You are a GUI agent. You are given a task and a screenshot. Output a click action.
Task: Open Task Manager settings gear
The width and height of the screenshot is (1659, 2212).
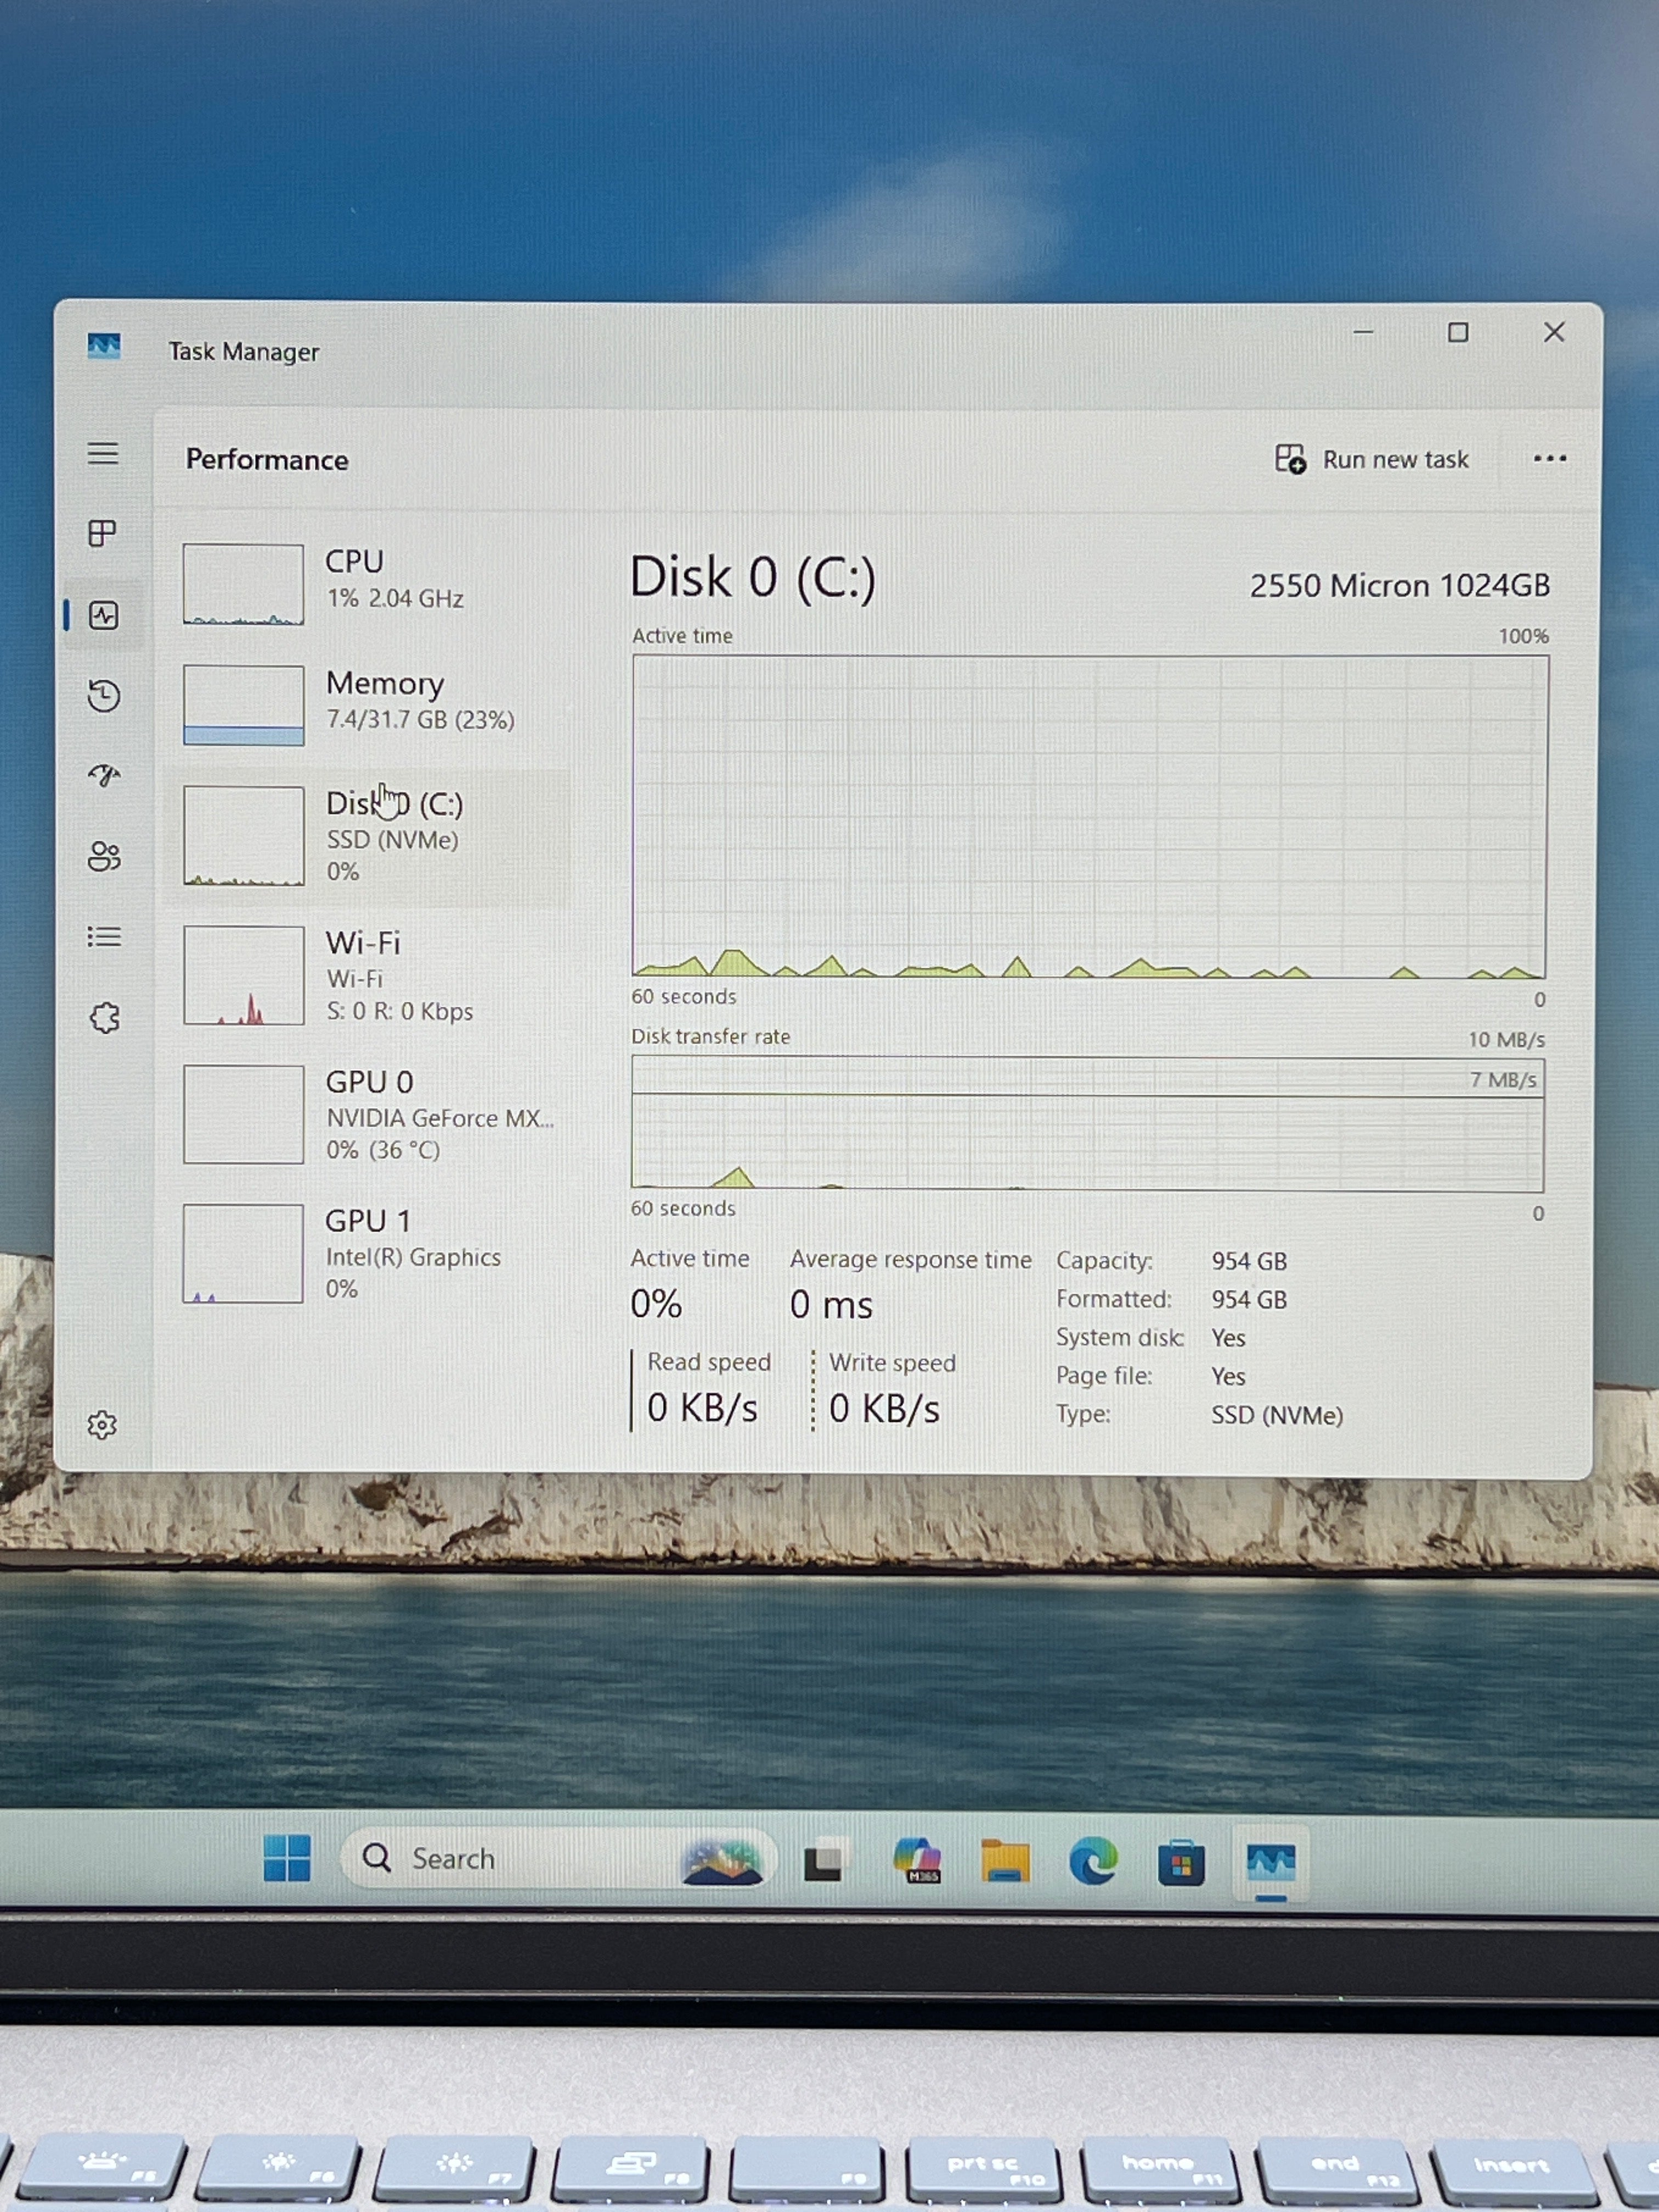point(102,1425)
